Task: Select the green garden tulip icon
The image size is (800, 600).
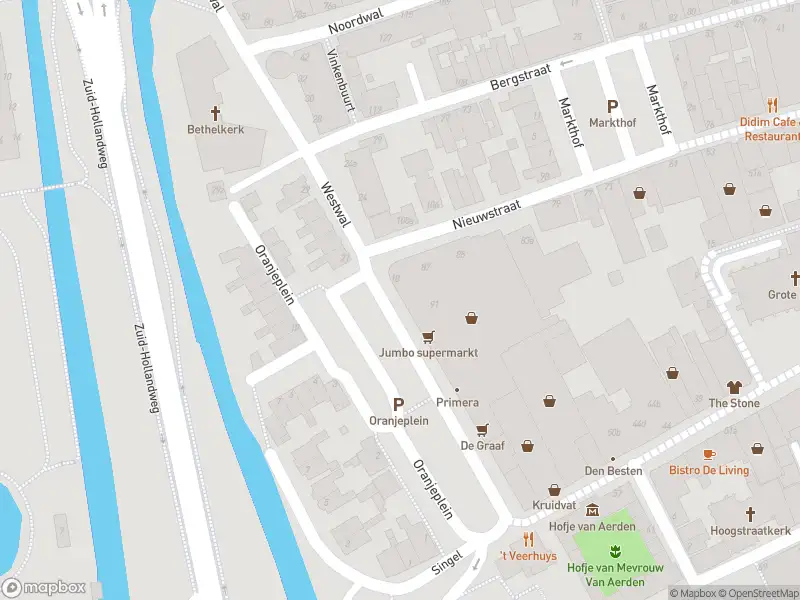Action: pyautogui.click(x=615, y=551)
